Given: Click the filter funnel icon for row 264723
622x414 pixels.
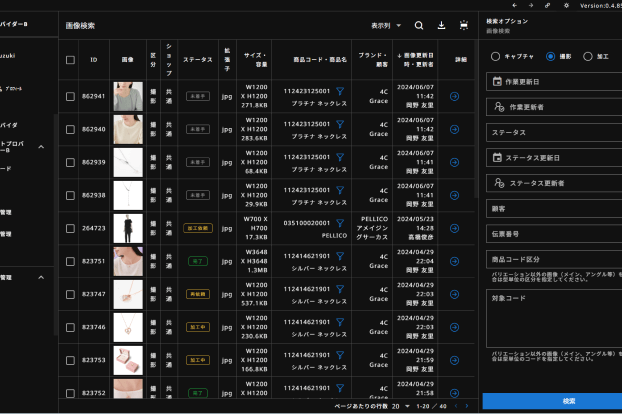Looking at the screenshot, I should 340,223.
